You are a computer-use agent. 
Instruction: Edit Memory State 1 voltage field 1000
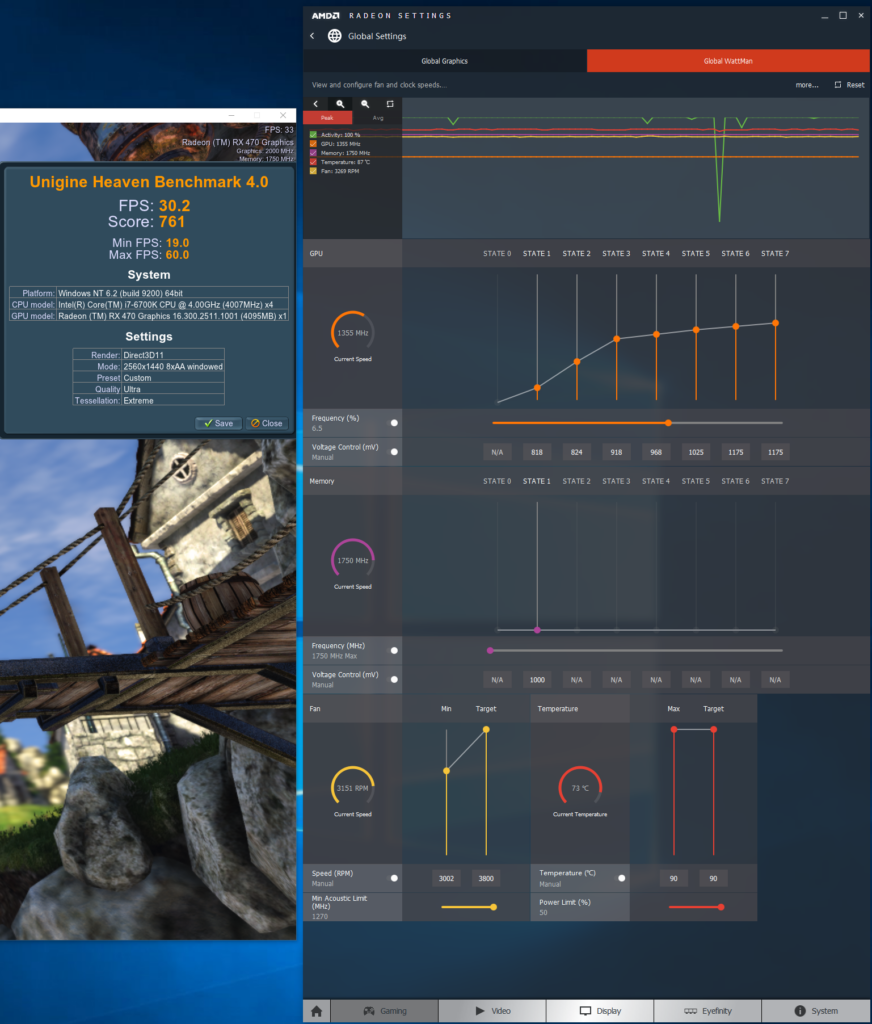(537, 680)
